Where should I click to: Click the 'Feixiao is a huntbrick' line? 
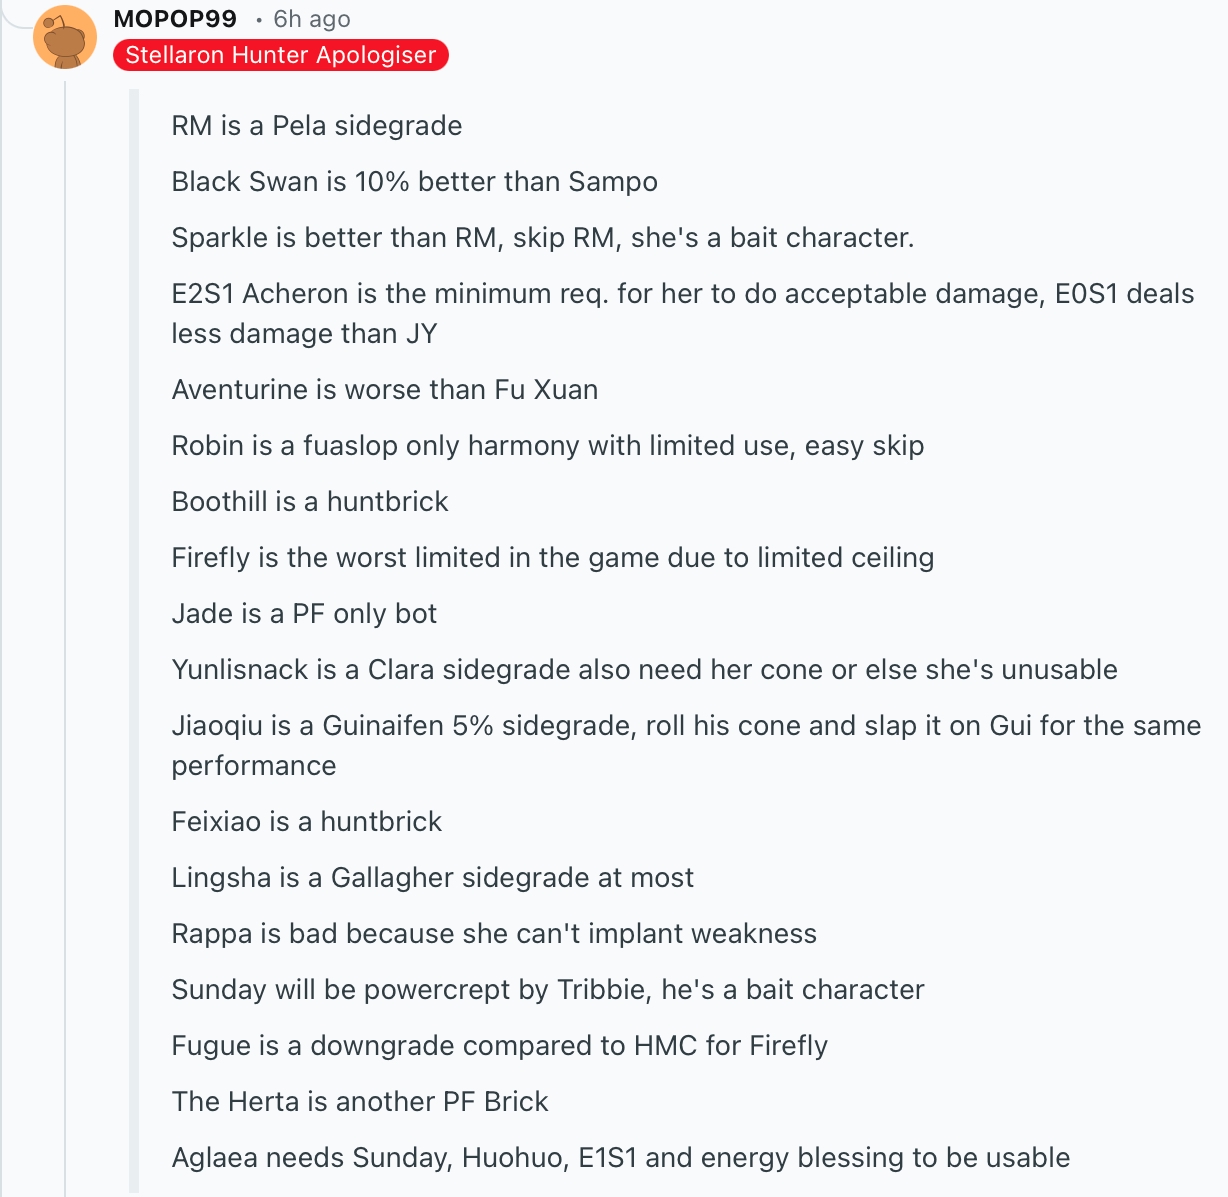(307, 822)
